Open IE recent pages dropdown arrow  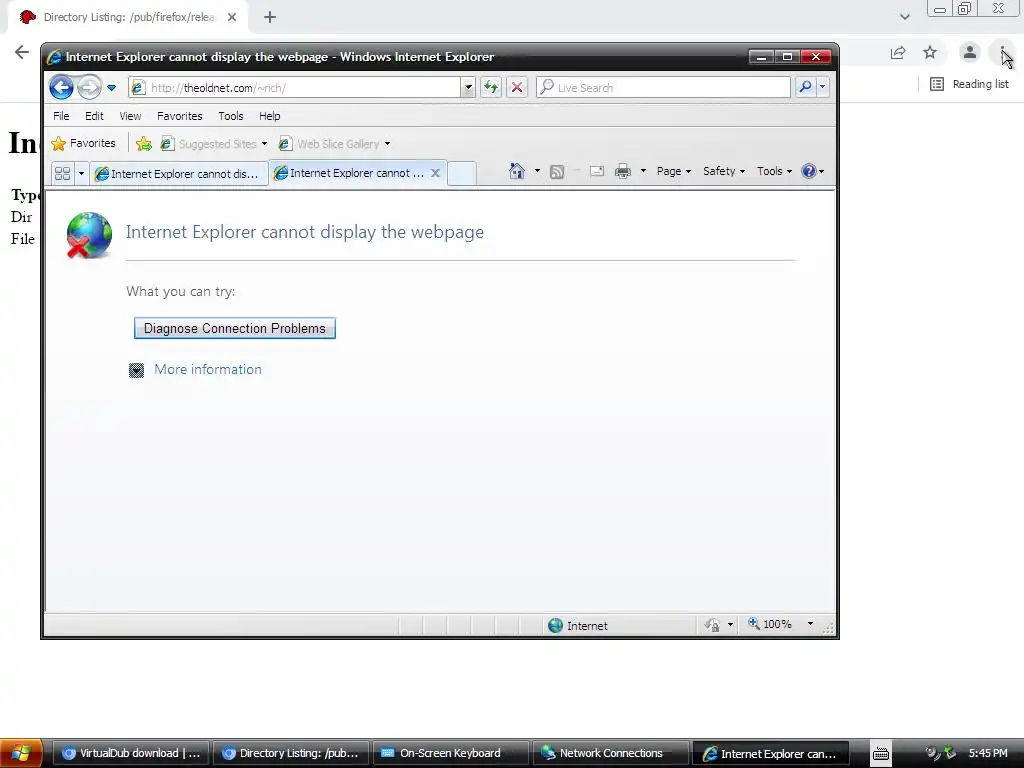pos(112,88)
